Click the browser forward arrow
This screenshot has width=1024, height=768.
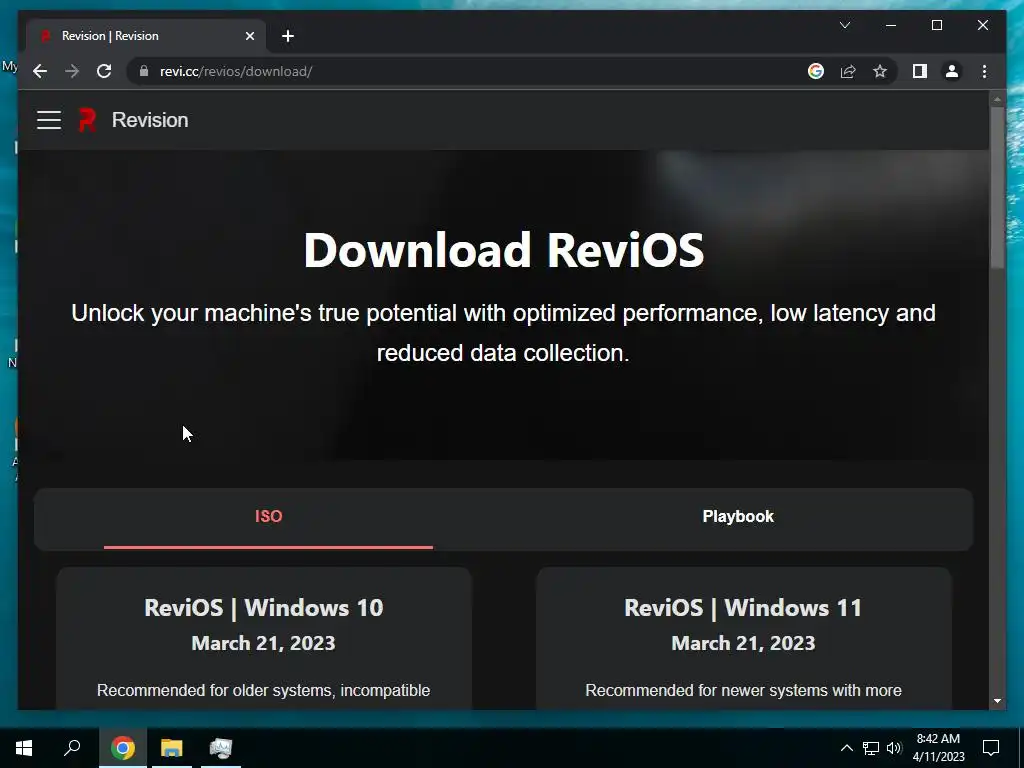click(72, 71)
